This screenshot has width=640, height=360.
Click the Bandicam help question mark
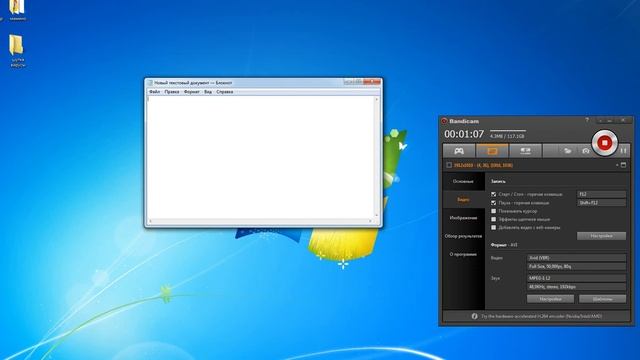(587, 120)
